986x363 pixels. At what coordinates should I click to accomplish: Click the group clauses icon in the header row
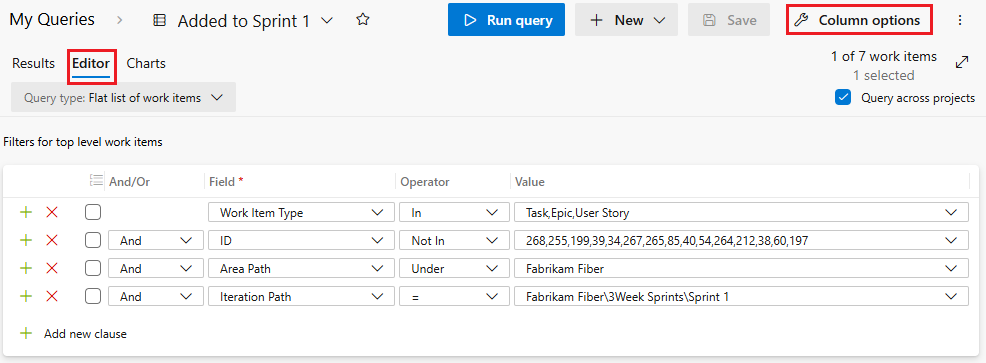[96, 181]
